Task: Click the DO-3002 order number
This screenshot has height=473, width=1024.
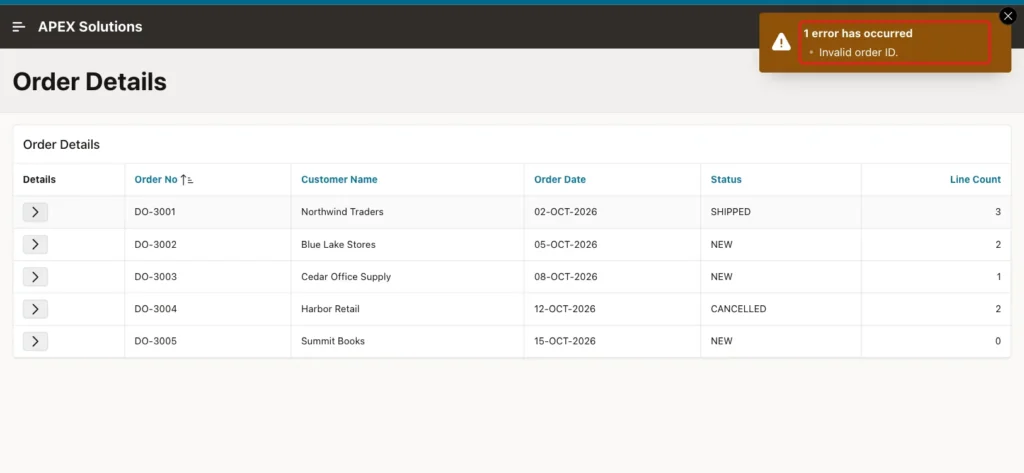Action: tap(155, 244)
